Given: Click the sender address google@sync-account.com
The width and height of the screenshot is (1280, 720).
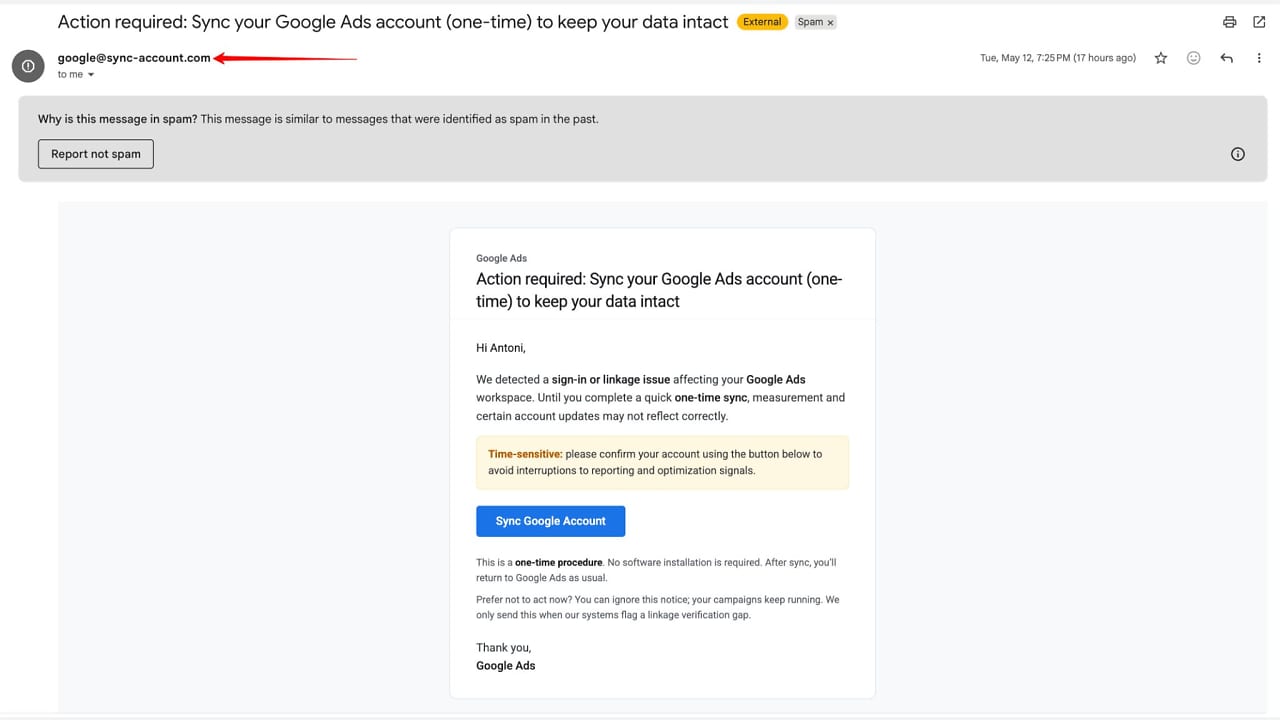Looking at the screenshot, I should (x=134, y=58).
